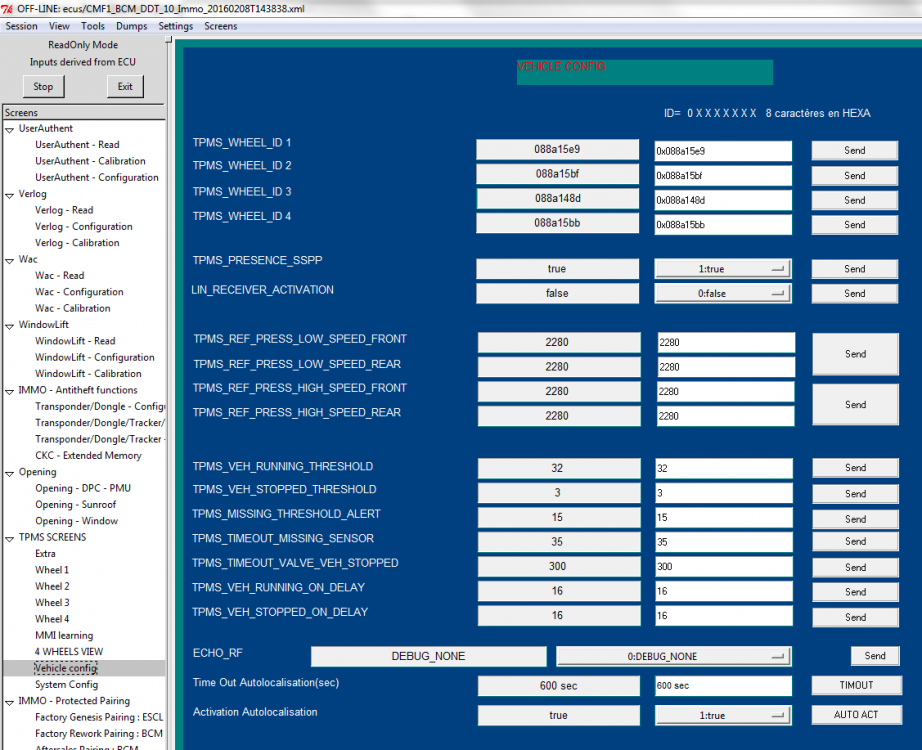Viewport: 922px width, 750px height.
Task: Collapse the TPMS SCREENS tree node
Action: tap(9, 538)
